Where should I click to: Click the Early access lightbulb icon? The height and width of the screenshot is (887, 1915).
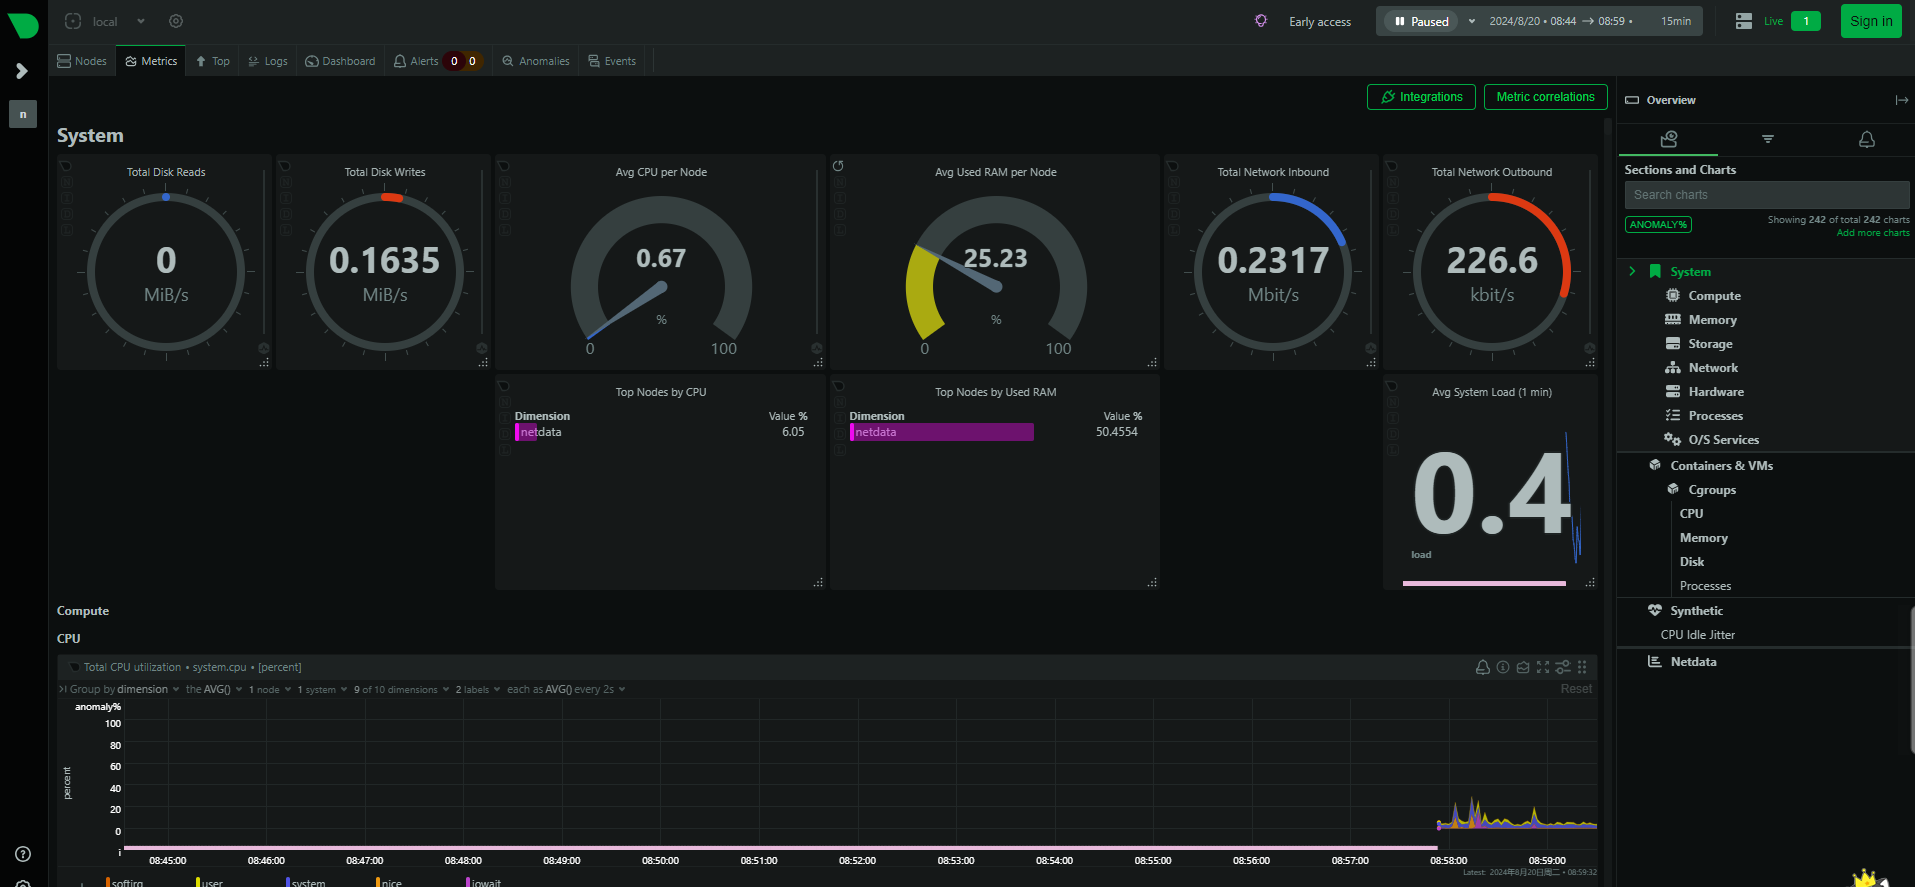[1261, 21]
